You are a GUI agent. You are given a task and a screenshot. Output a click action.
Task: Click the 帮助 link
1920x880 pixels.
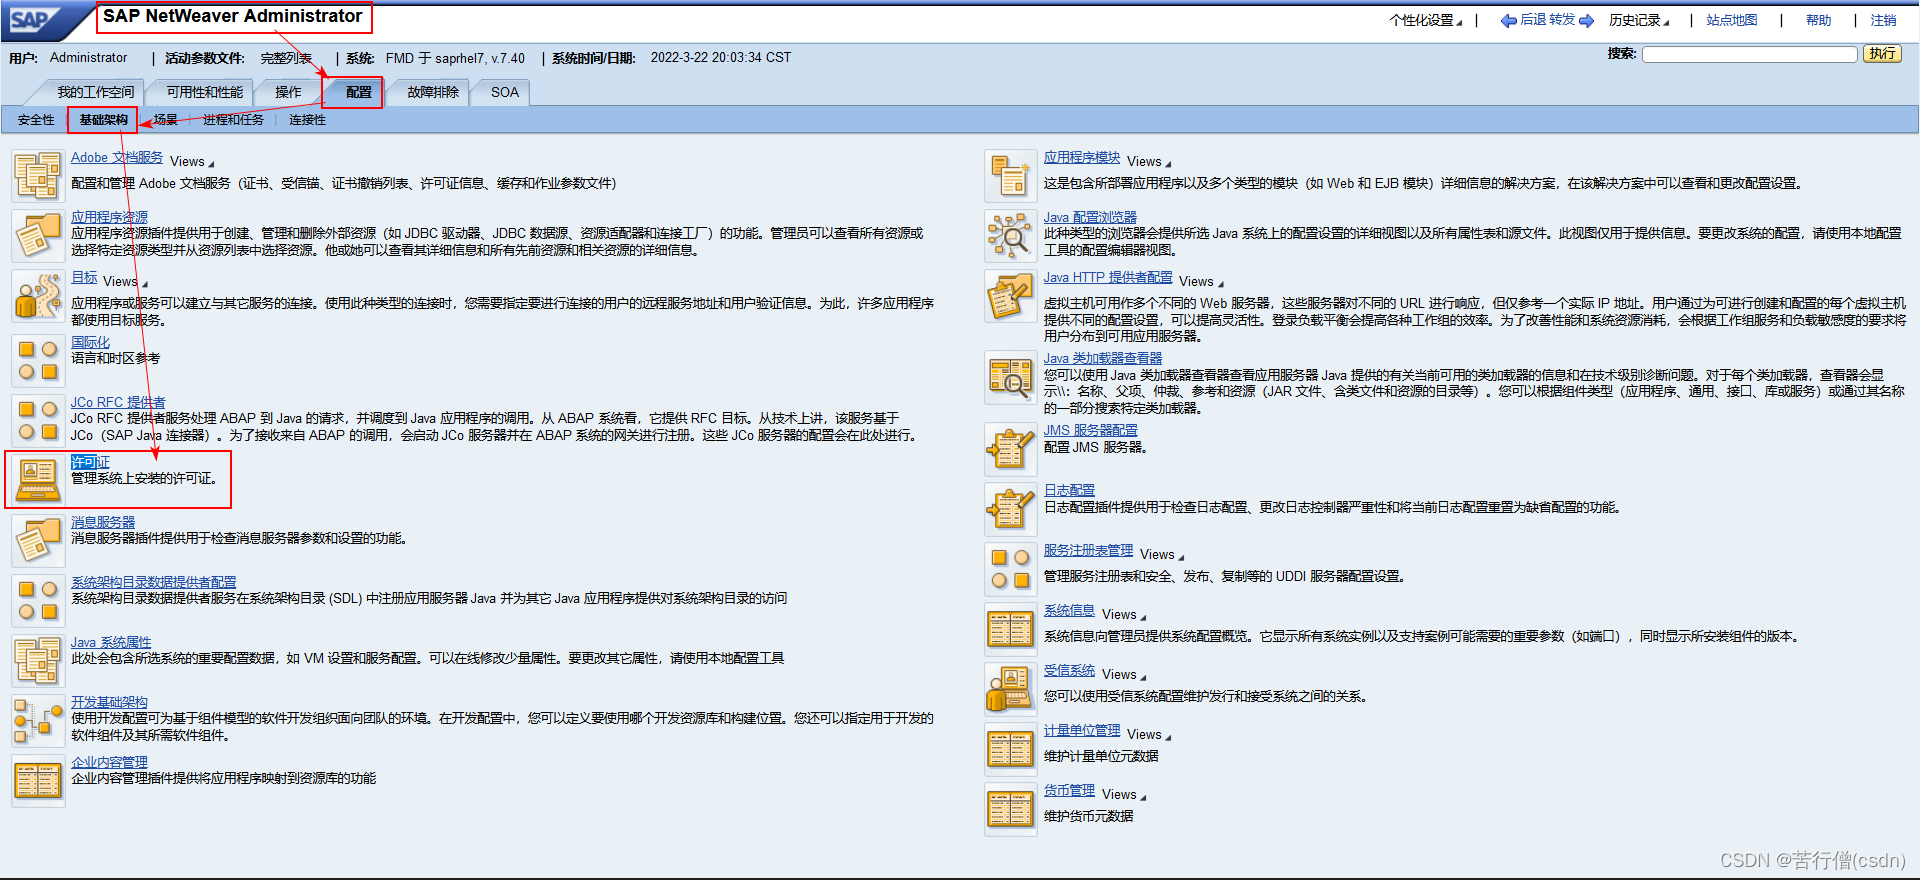click(1819, 21)
